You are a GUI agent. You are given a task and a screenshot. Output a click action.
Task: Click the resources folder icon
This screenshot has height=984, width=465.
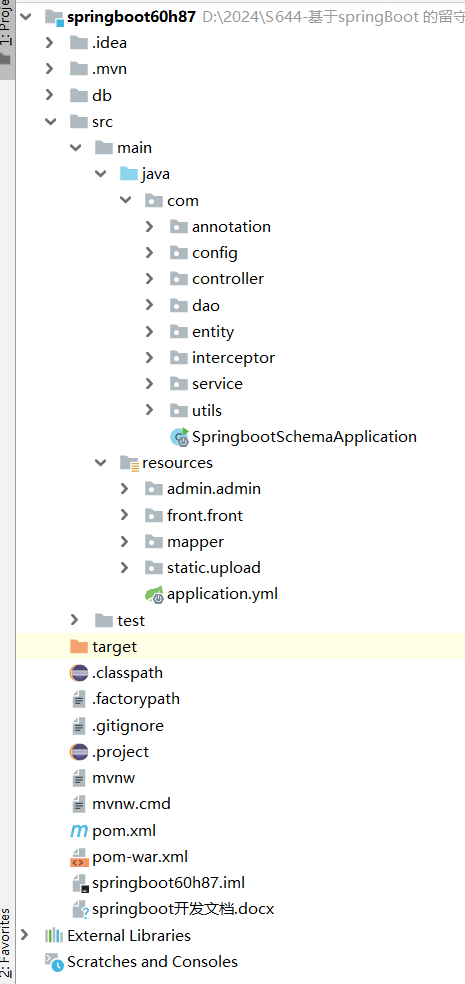pyautogui.click(x=129, y=463)
